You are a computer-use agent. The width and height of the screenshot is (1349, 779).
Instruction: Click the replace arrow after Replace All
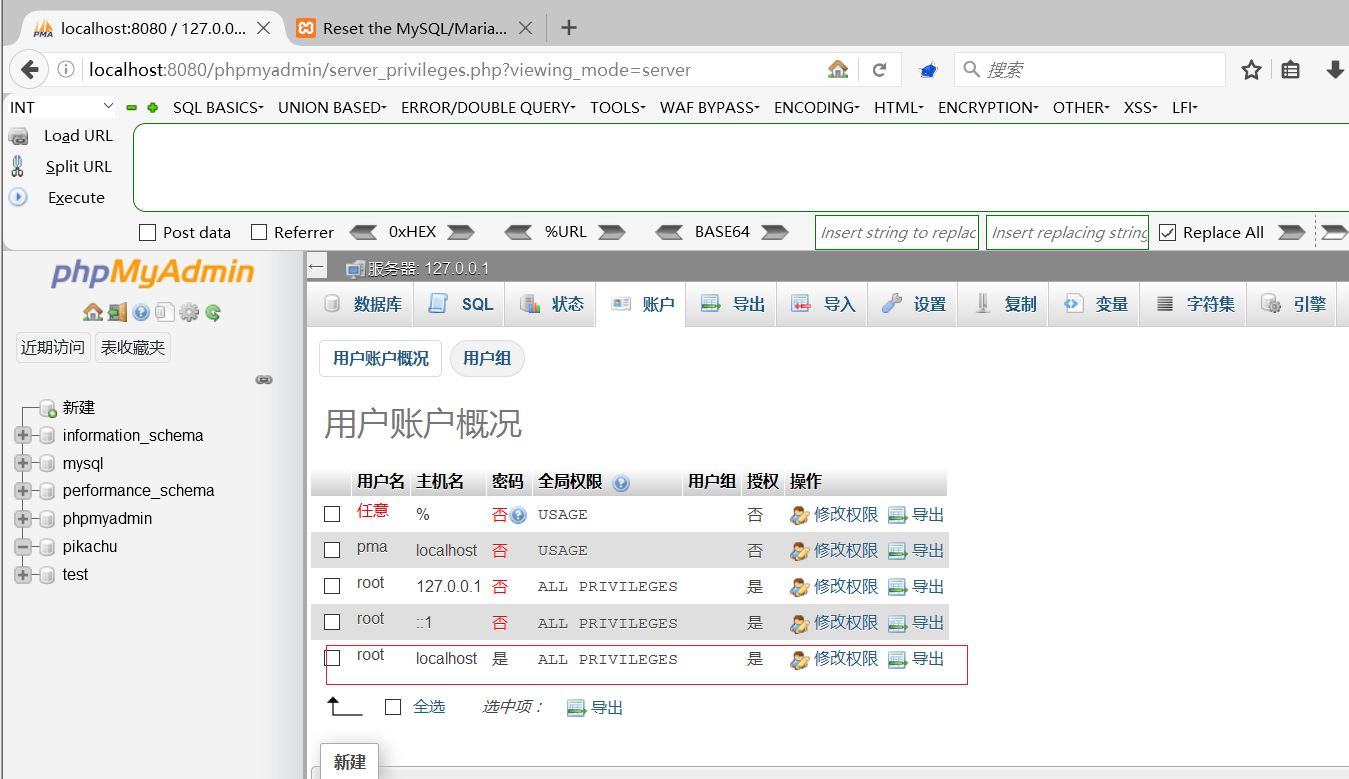pos(1292,232)
